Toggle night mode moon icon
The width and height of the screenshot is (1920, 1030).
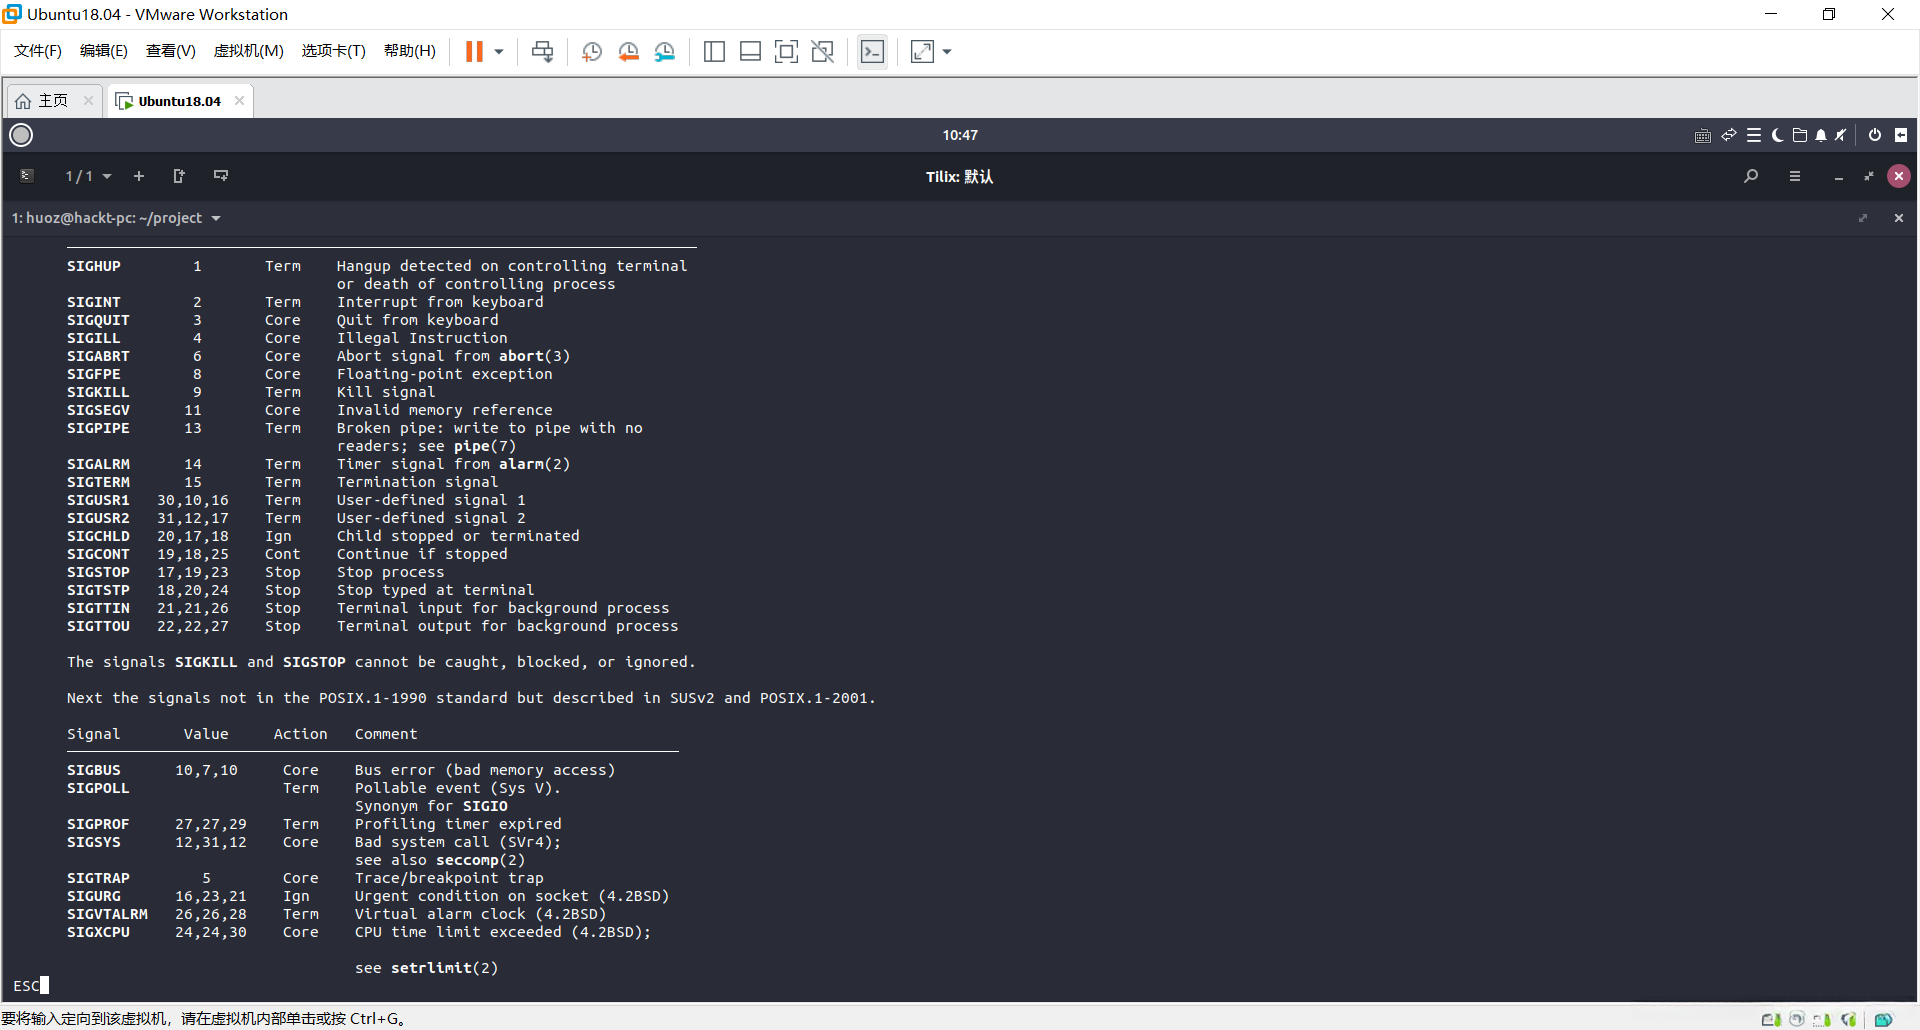pyautogui.click(x=1777, y=135)
